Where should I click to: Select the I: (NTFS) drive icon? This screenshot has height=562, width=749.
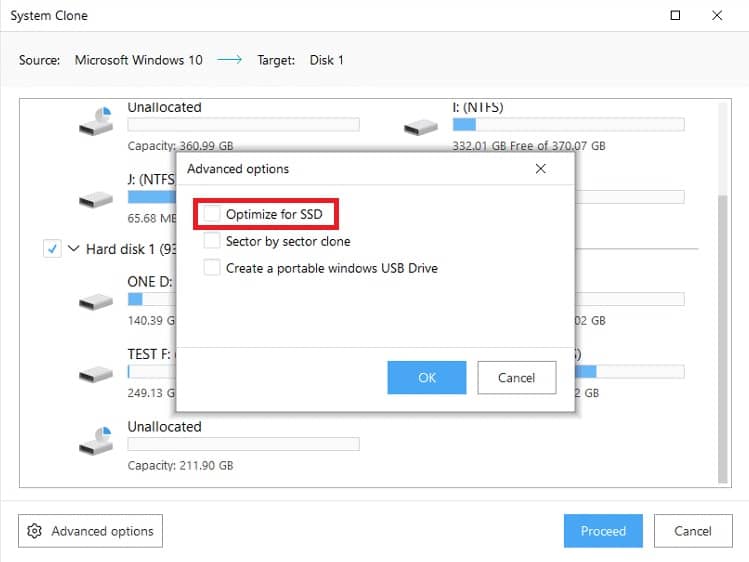click(x=421, y=127)
